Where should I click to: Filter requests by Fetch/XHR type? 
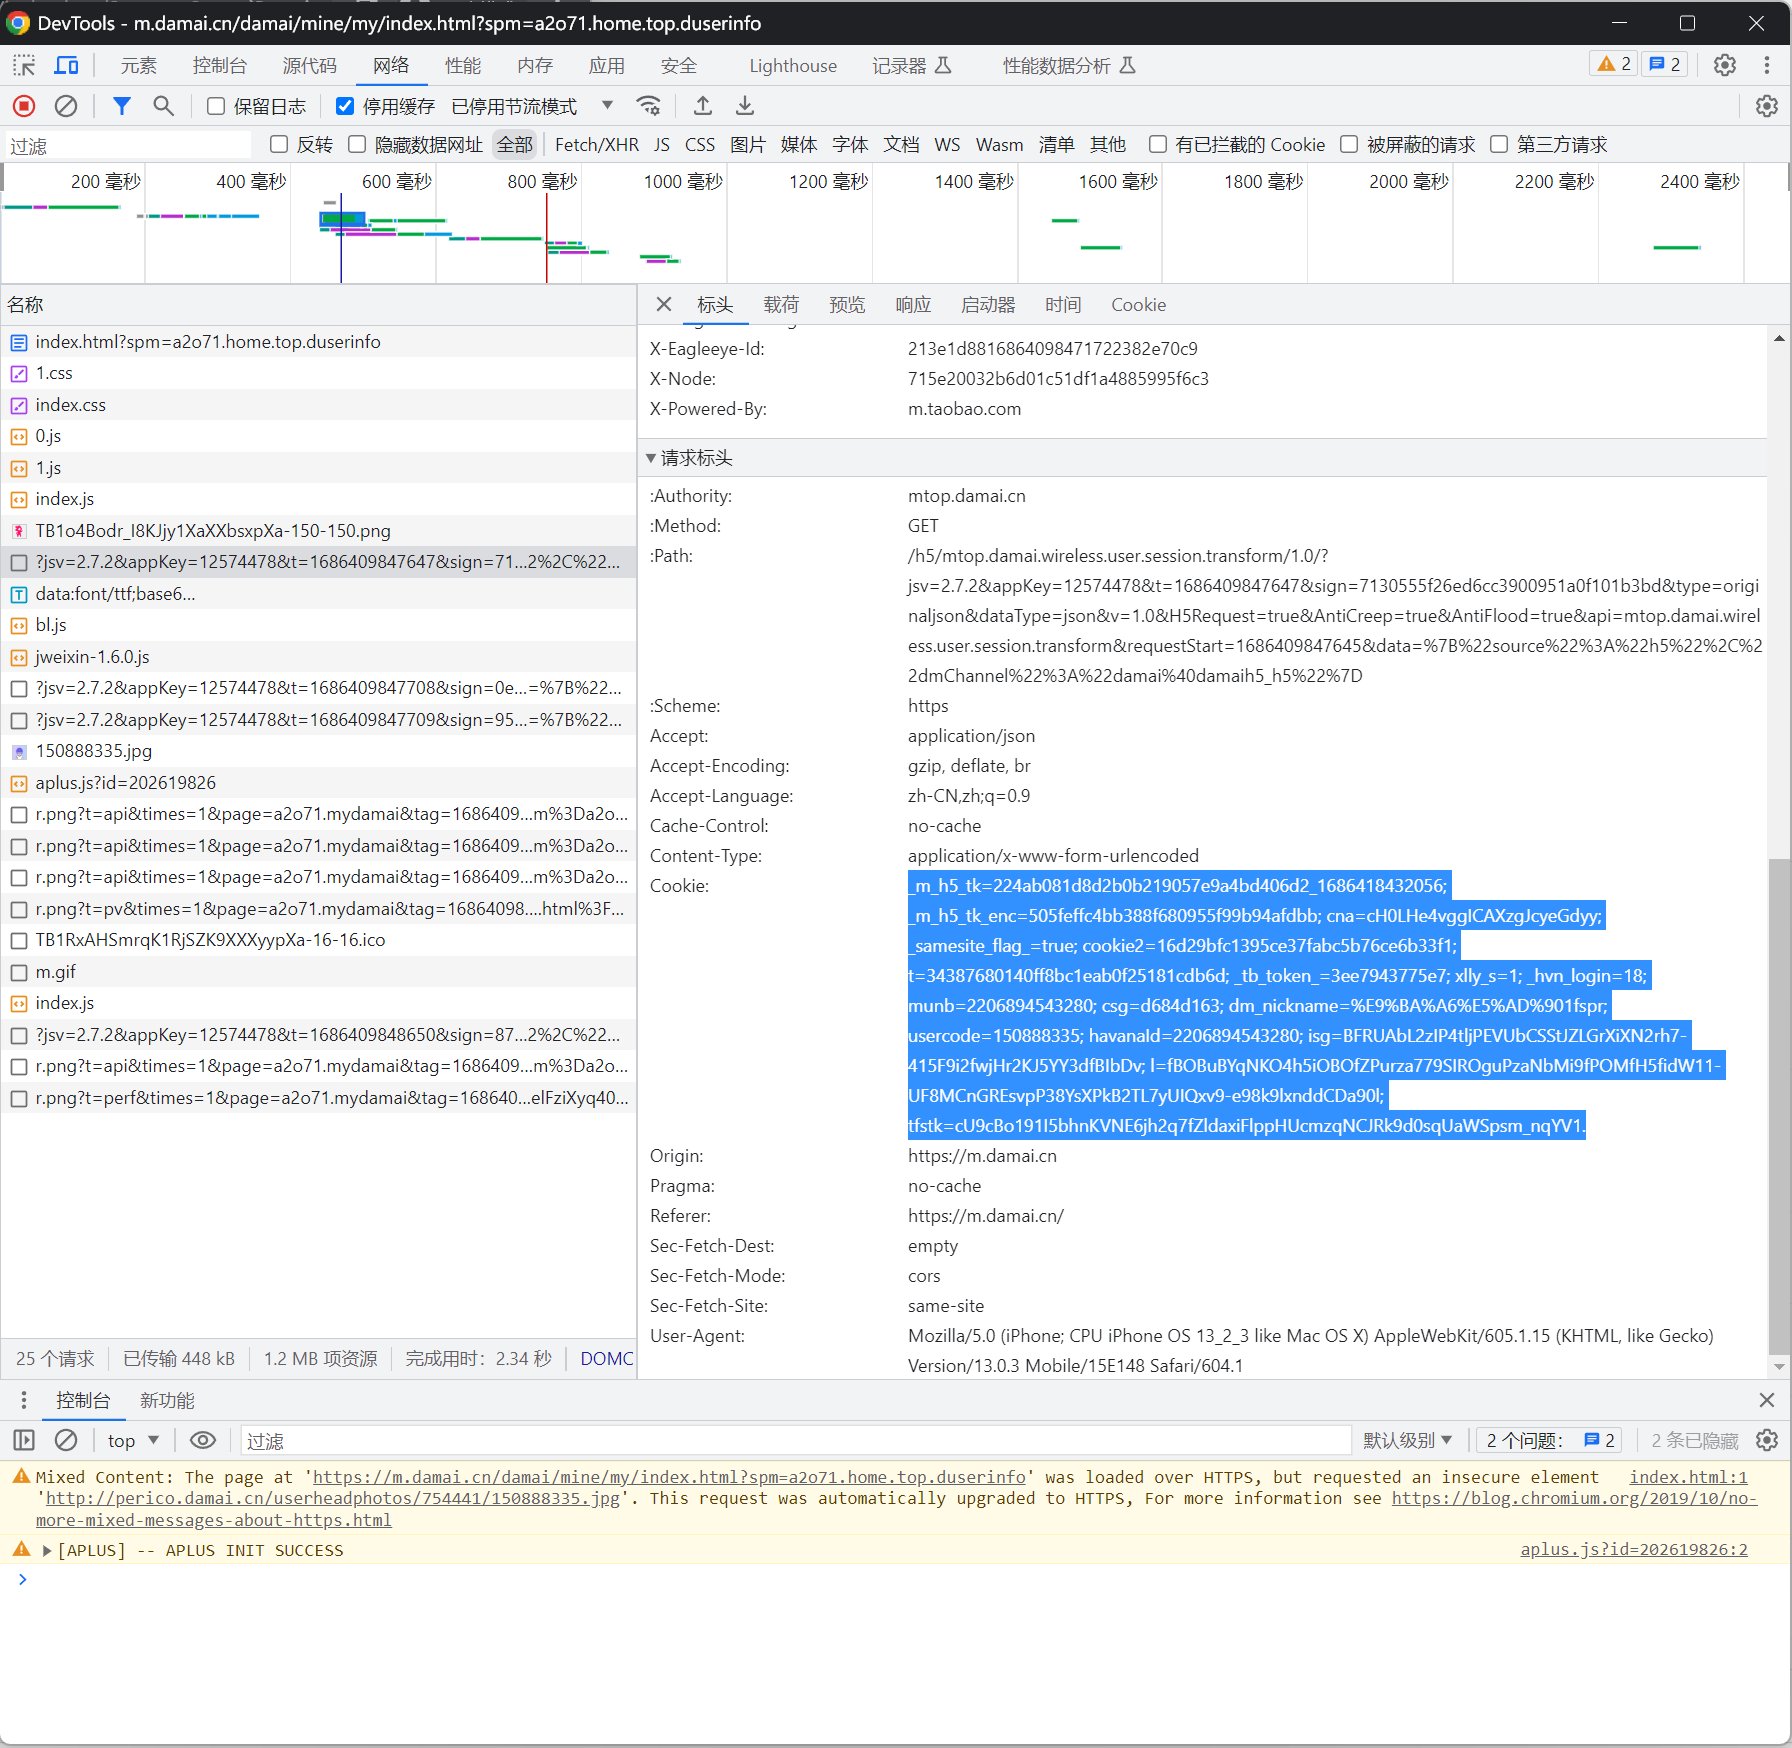pos(596,145)
